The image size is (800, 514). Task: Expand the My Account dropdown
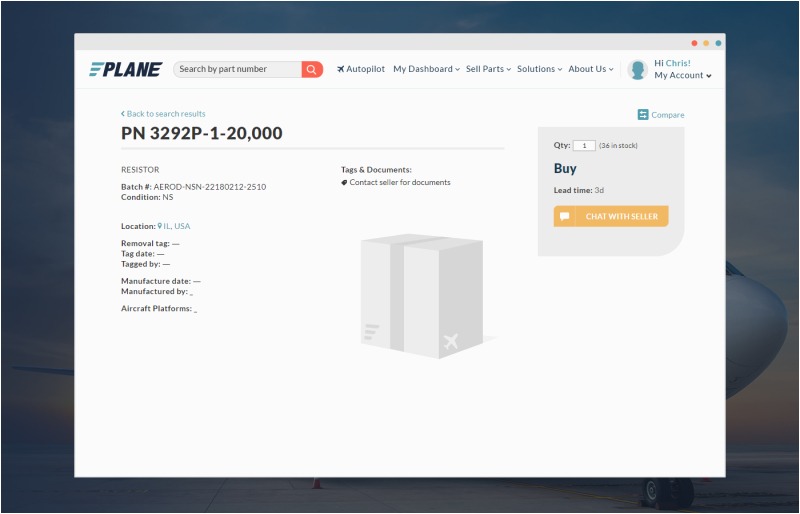[x=683, y=76]
